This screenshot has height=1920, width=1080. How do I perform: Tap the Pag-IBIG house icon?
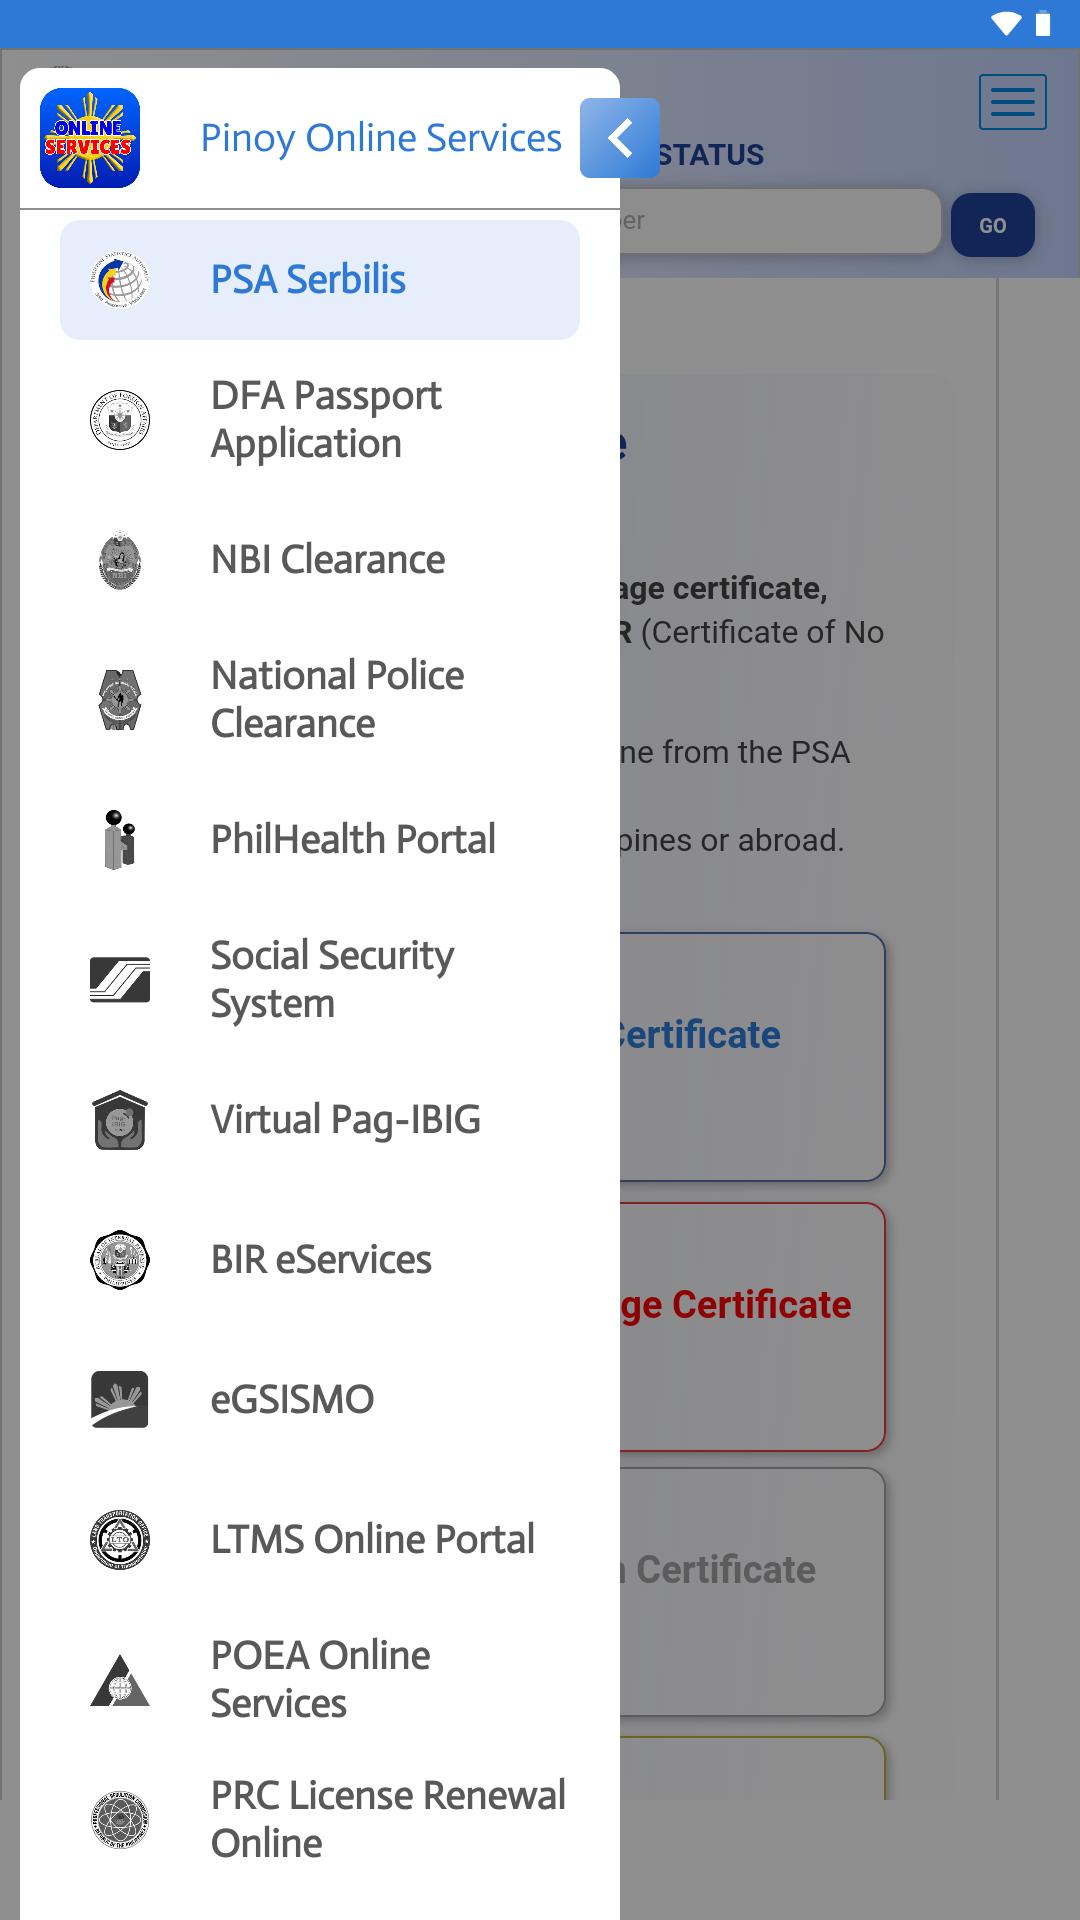point(120,1120)
